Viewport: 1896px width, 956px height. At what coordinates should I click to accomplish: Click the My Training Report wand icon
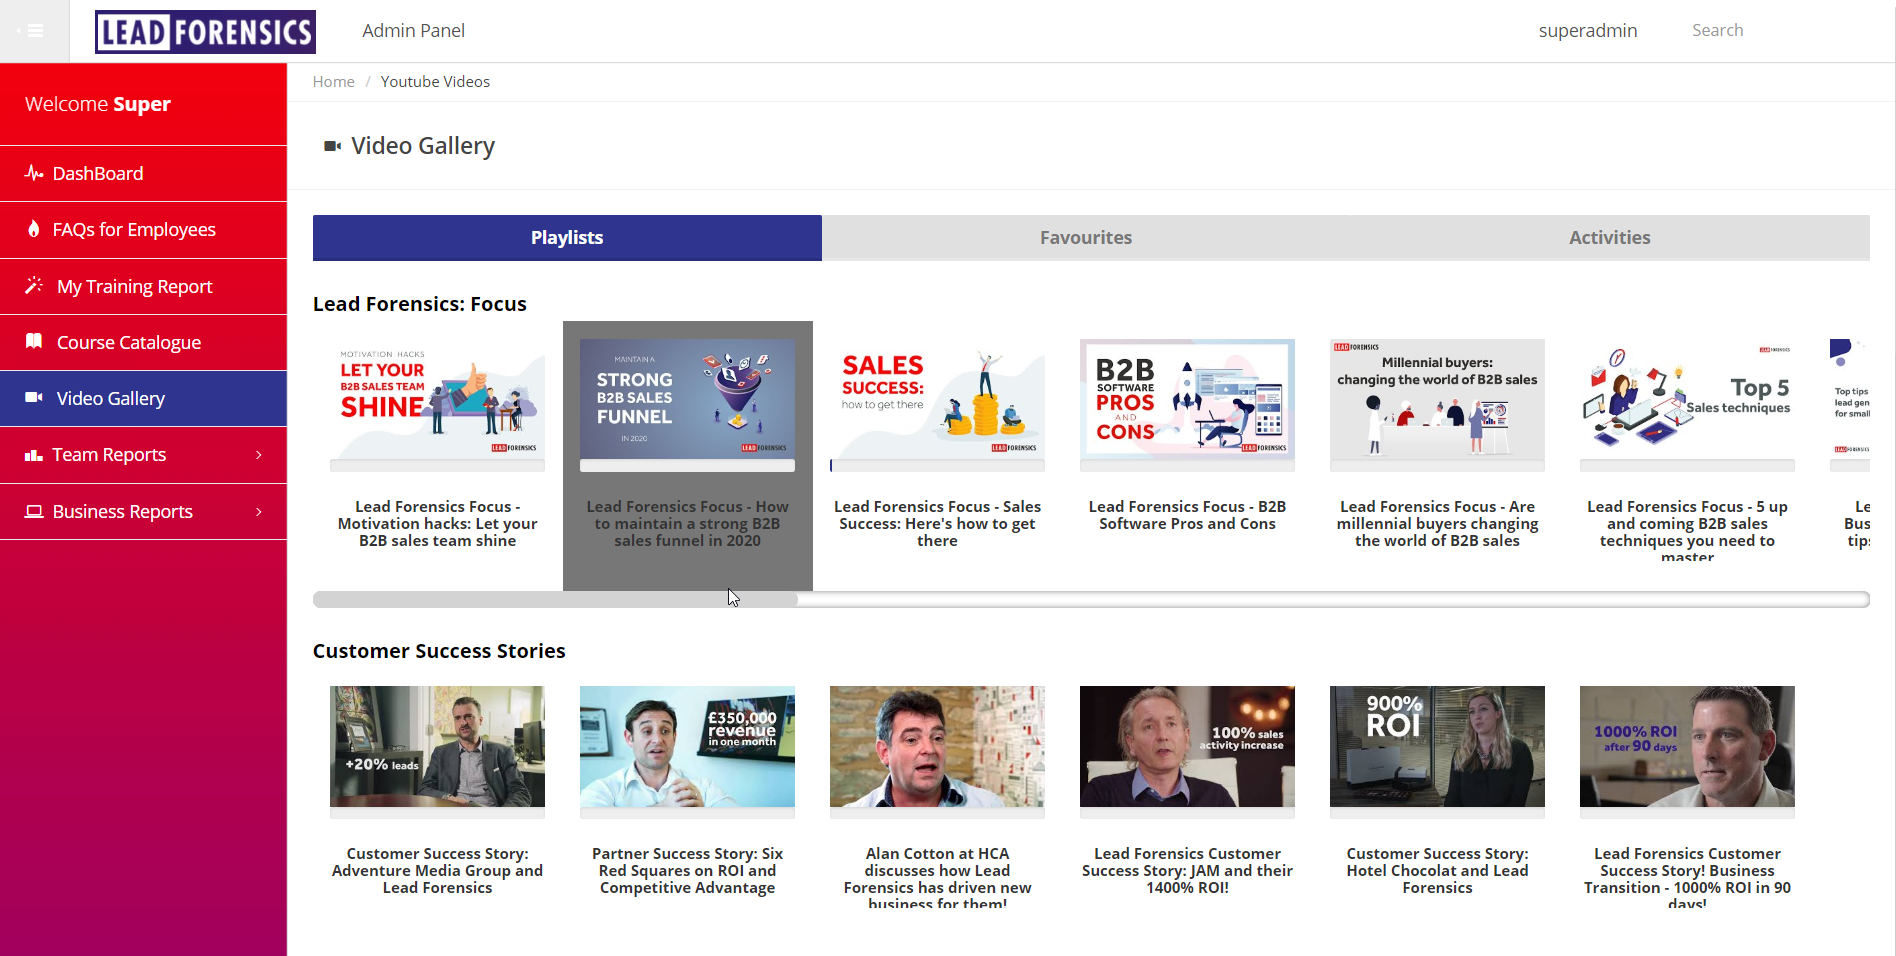click(x=34, y=286)
